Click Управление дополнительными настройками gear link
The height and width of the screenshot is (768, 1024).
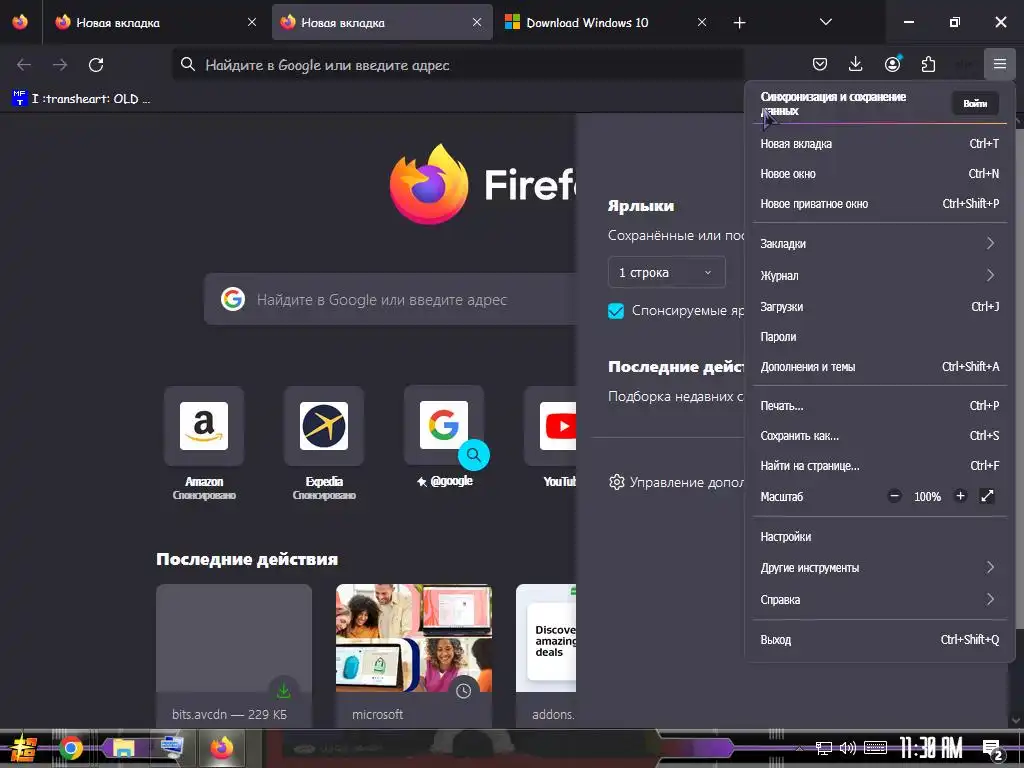pyautogui.click(x=677, y=483)
